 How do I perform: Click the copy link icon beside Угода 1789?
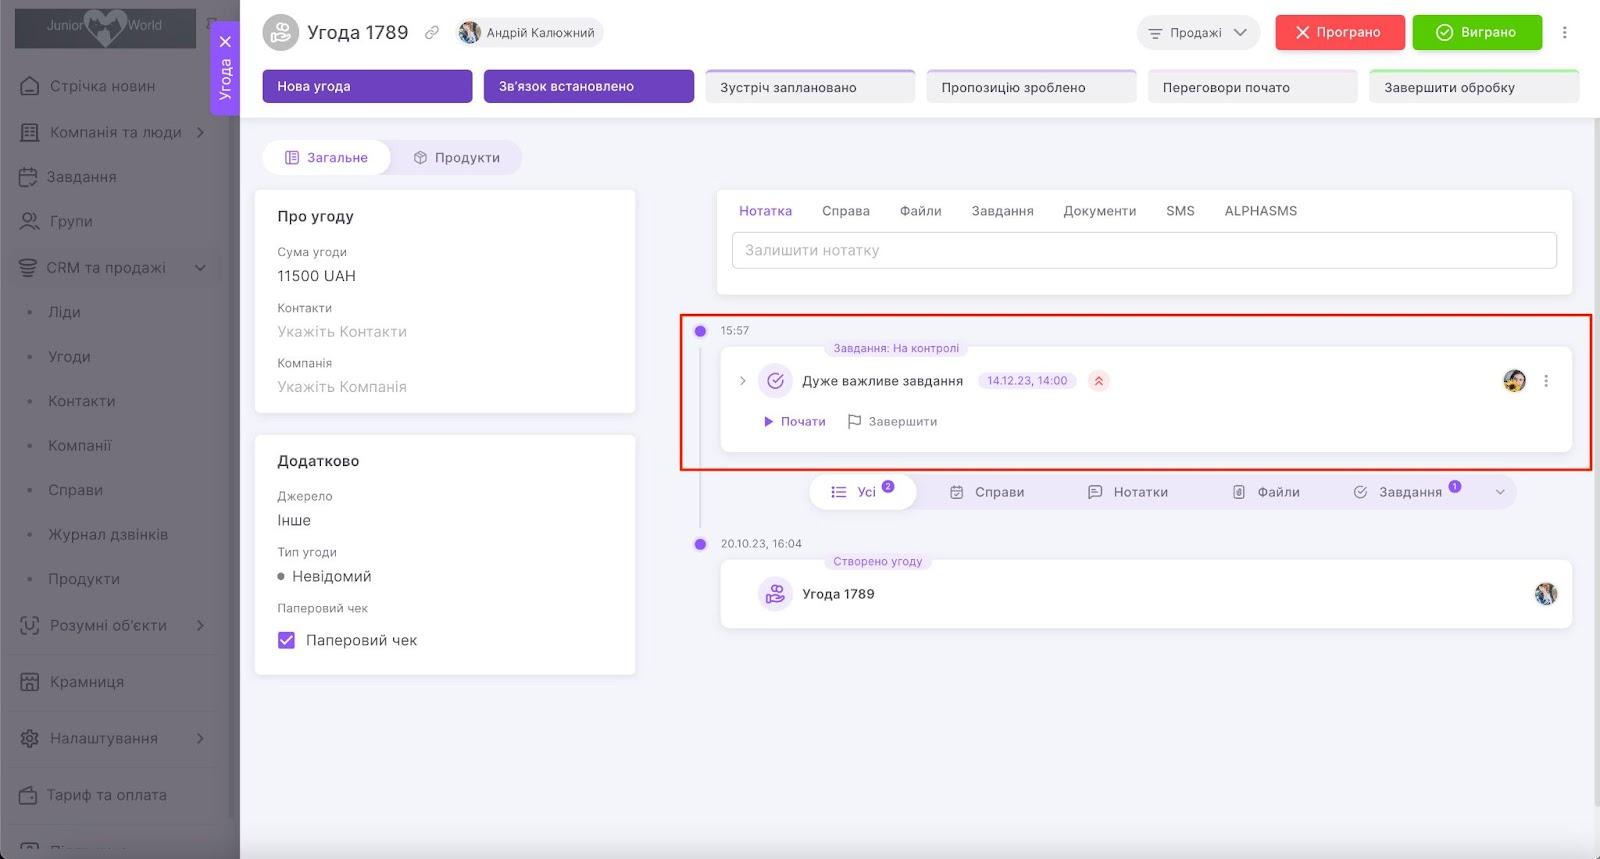(x=432, y=33)
